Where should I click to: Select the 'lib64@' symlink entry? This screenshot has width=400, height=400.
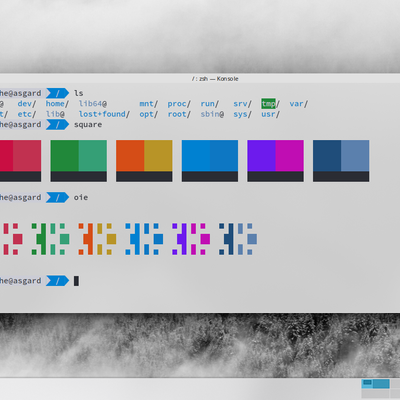(x=93, y=104)
